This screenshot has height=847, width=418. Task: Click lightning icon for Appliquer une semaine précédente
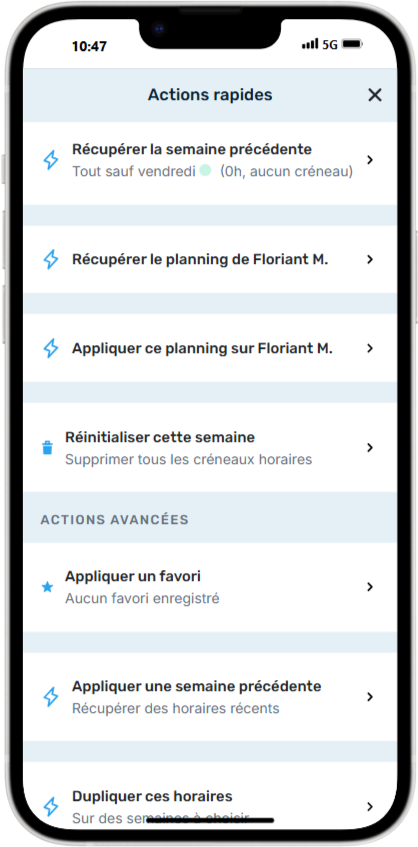click(51, 697)
